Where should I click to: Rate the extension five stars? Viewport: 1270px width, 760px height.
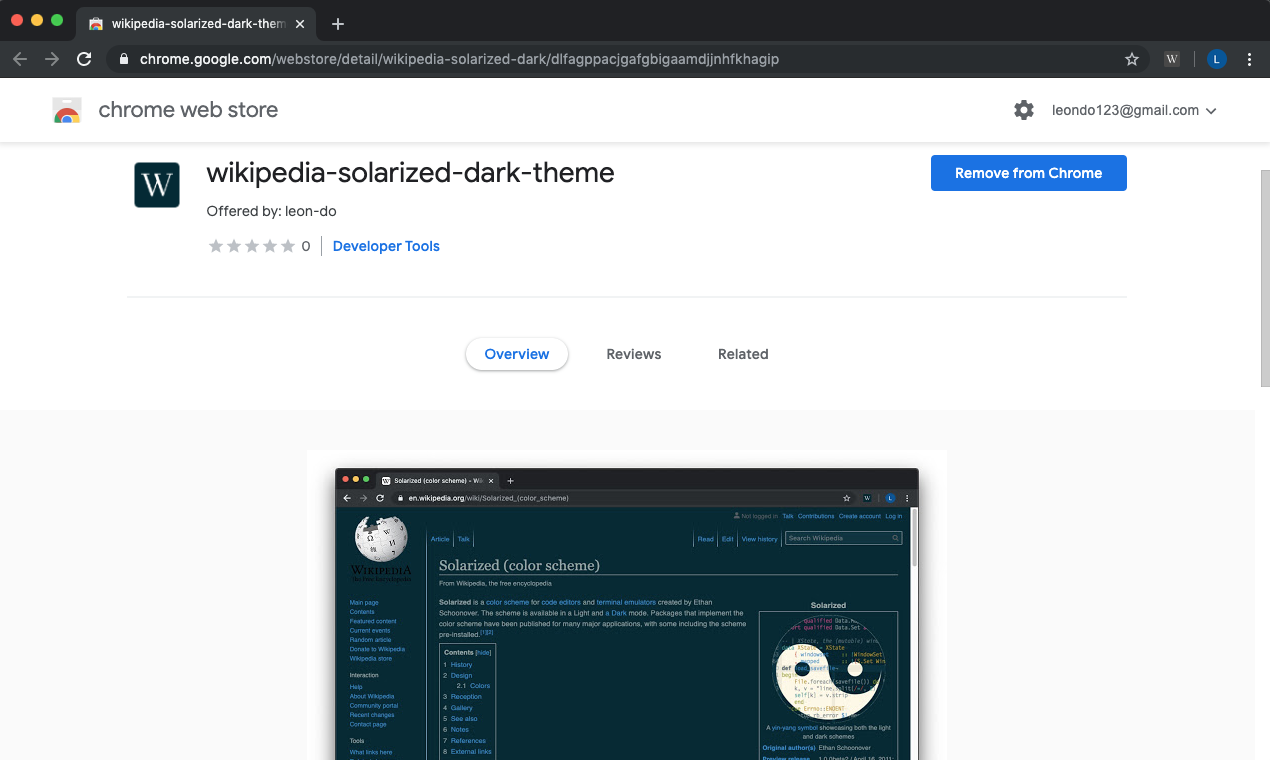288,245
